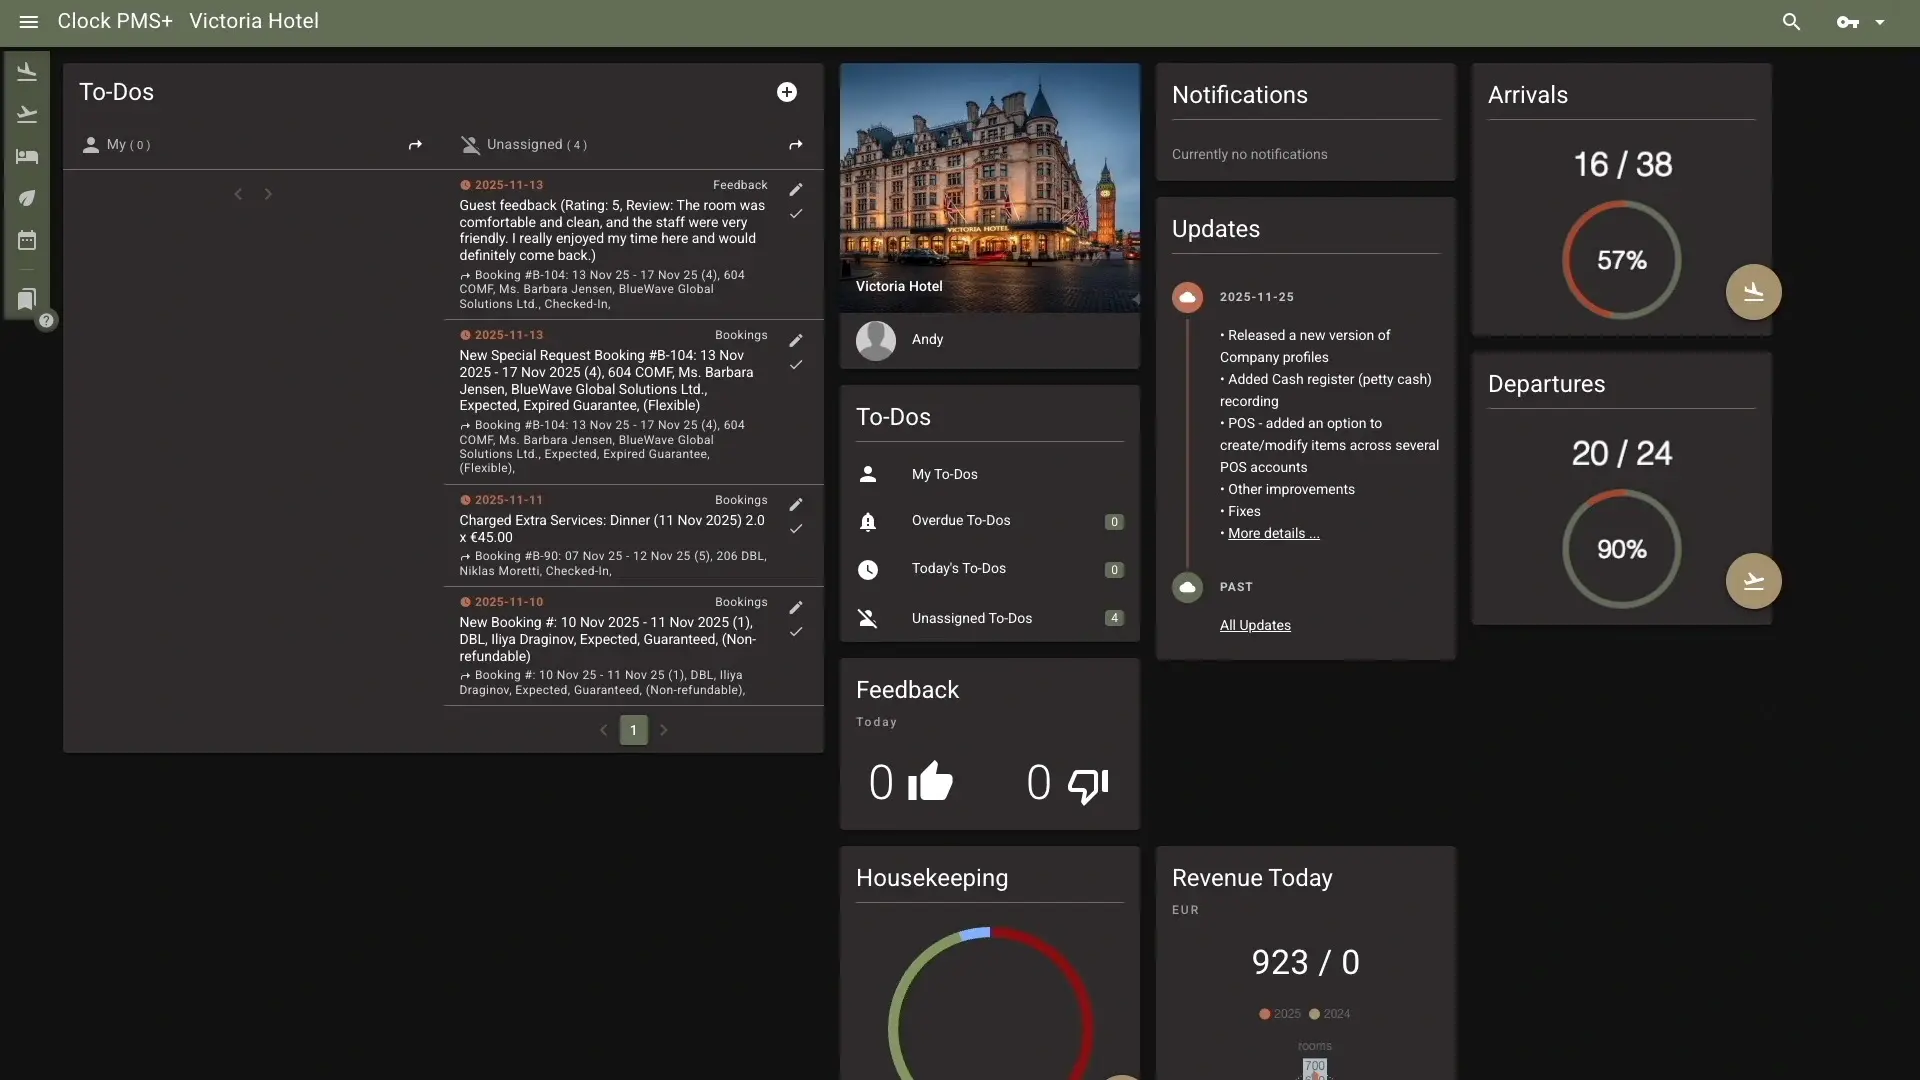Open the calendar sidebar icon
This screenshot has width=1920, height=1080.
27,240
